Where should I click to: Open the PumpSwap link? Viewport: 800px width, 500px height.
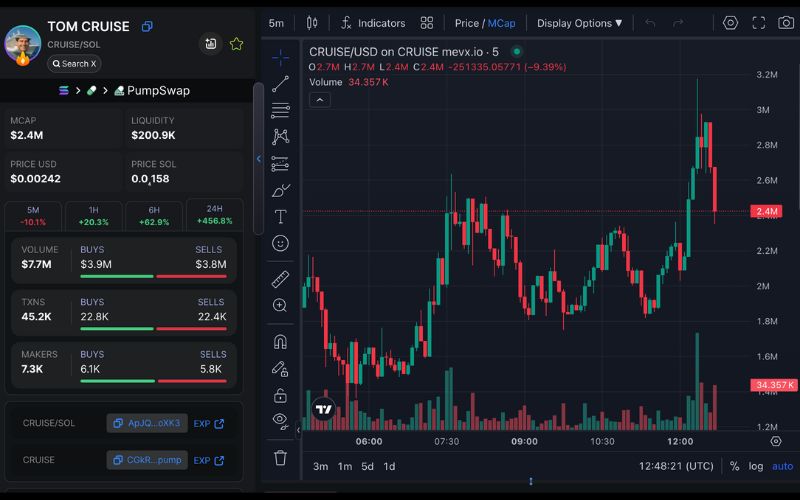[152, 91]
